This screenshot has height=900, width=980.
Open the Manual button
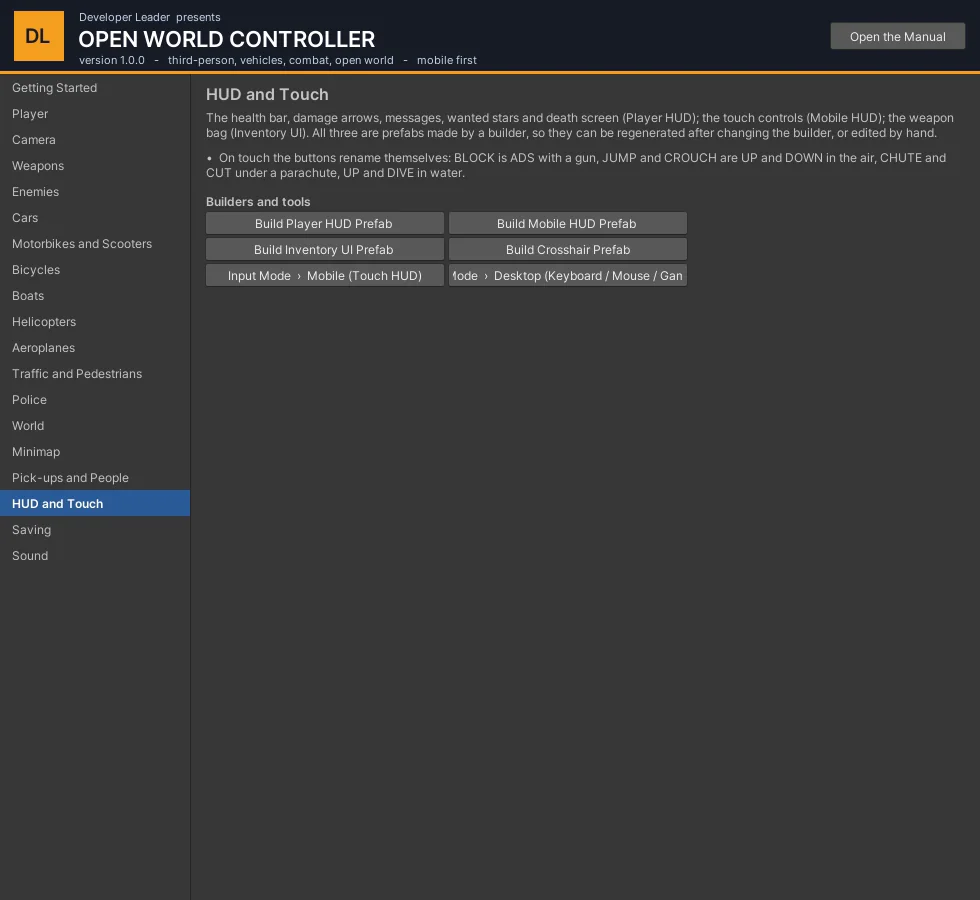point(898,36)
